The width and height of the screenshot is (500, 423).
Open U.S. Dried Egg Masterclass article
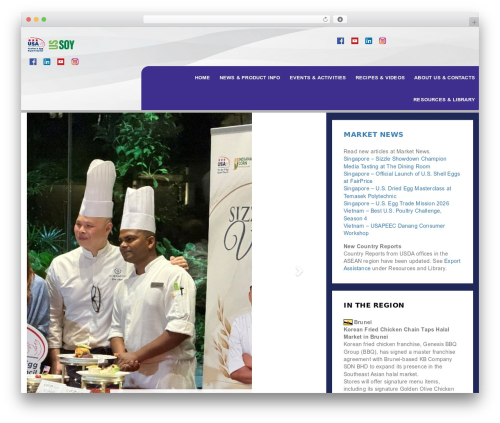click(x=397, y=192)
